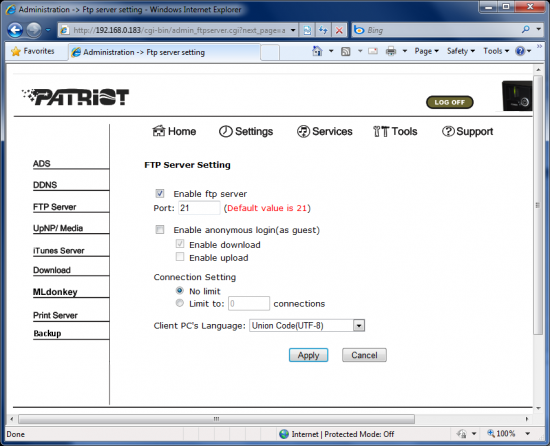Image resolution: width=550 pixels, height=446 pixels.
Task: Click the vertical scrollbar down arrow
Action: click(x=538, y=408)
